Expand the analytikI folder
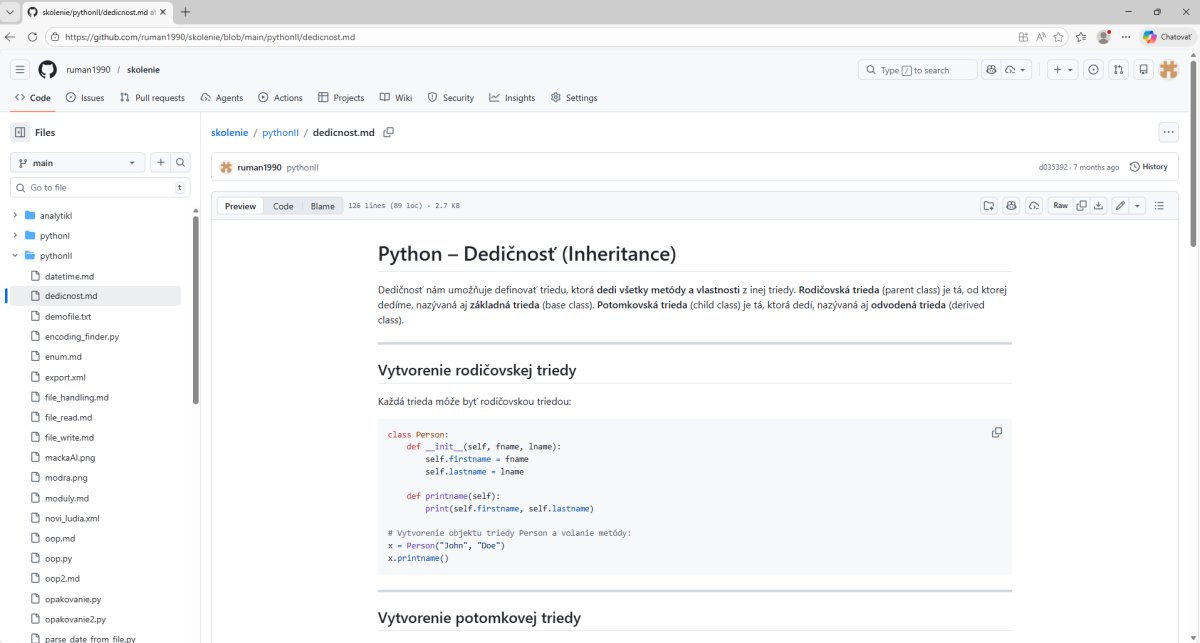Image resolution: width=1200 pixels, height=643 pixels. [x=15, y=215]
